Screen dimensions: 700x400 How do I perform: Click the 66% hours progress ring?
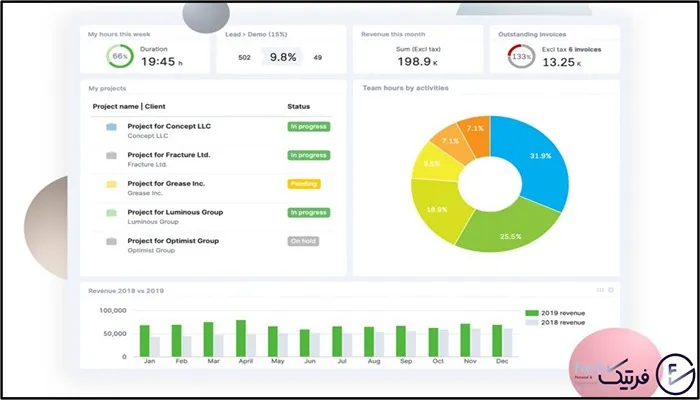[x=120, y=56]
